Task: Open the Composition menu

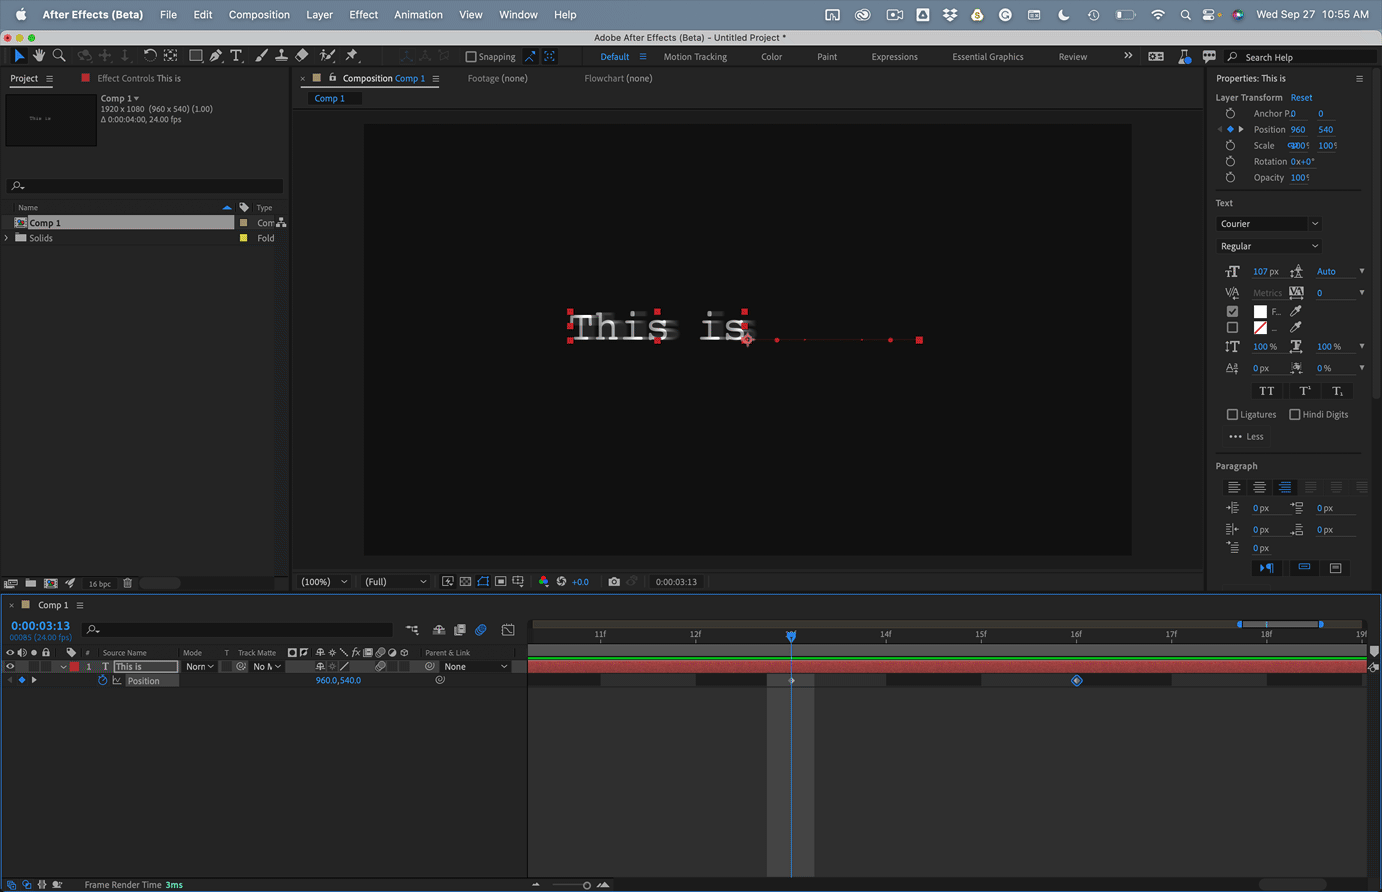Action: (x=259, y=15)
